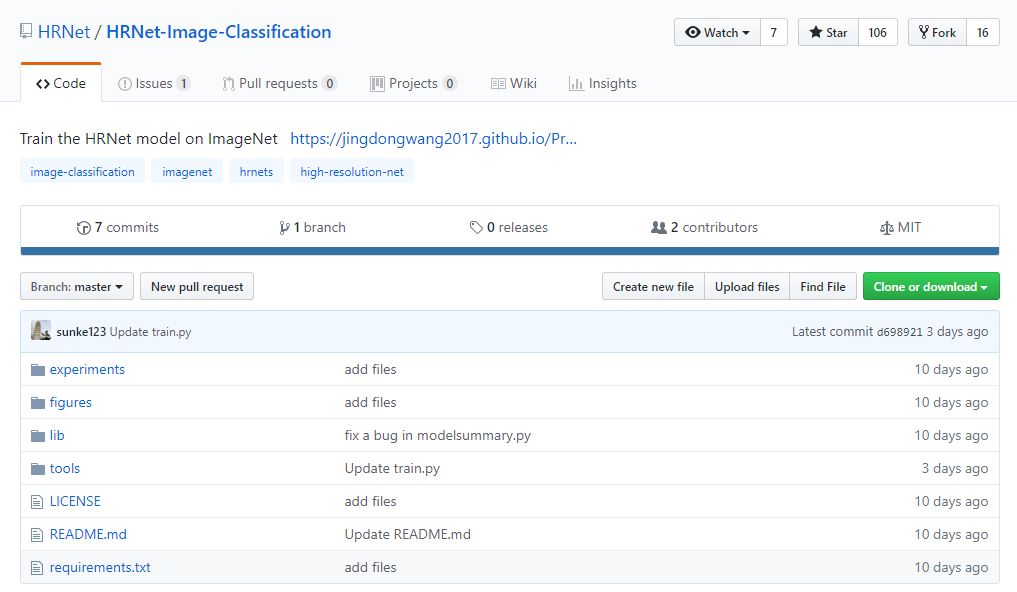Click the branch icon beside 1 branch
1017x592 pixels.
[285, 228]
